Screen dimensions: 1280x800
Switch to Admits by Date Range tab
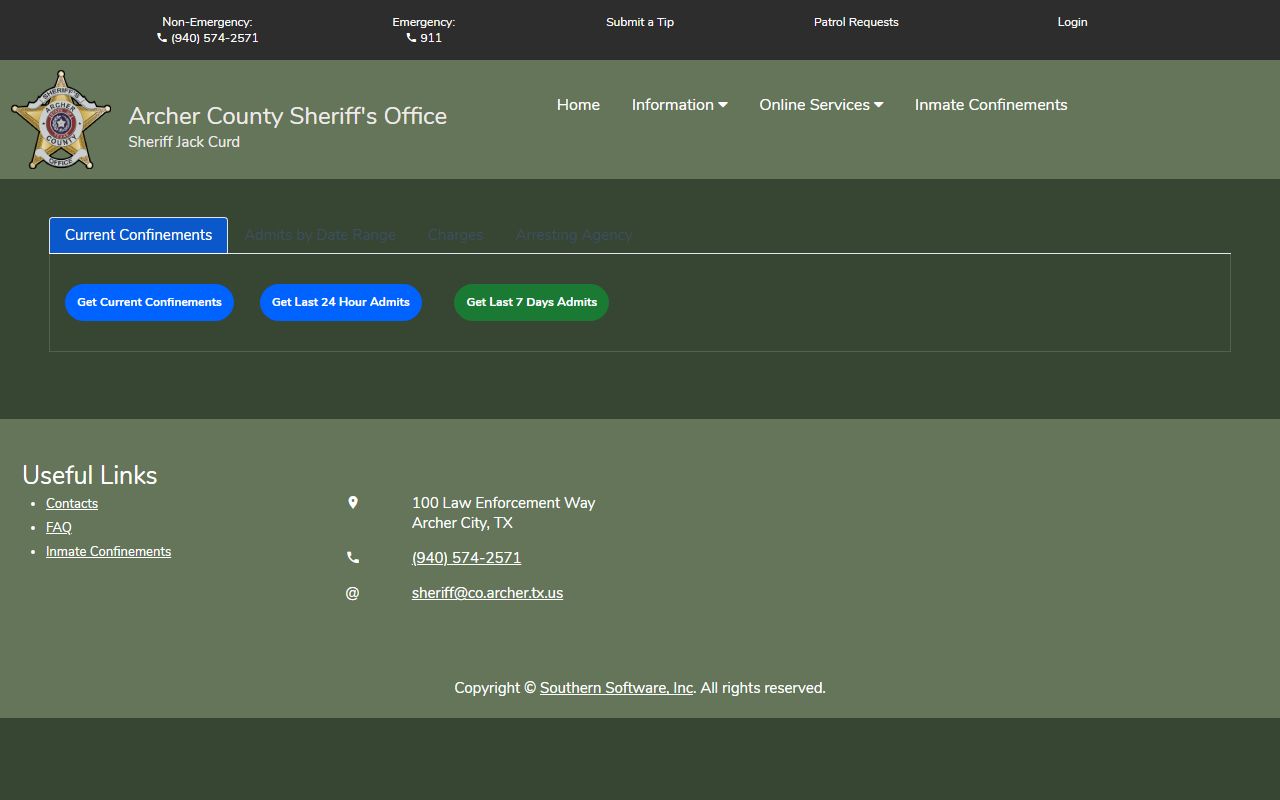point(320,235)
